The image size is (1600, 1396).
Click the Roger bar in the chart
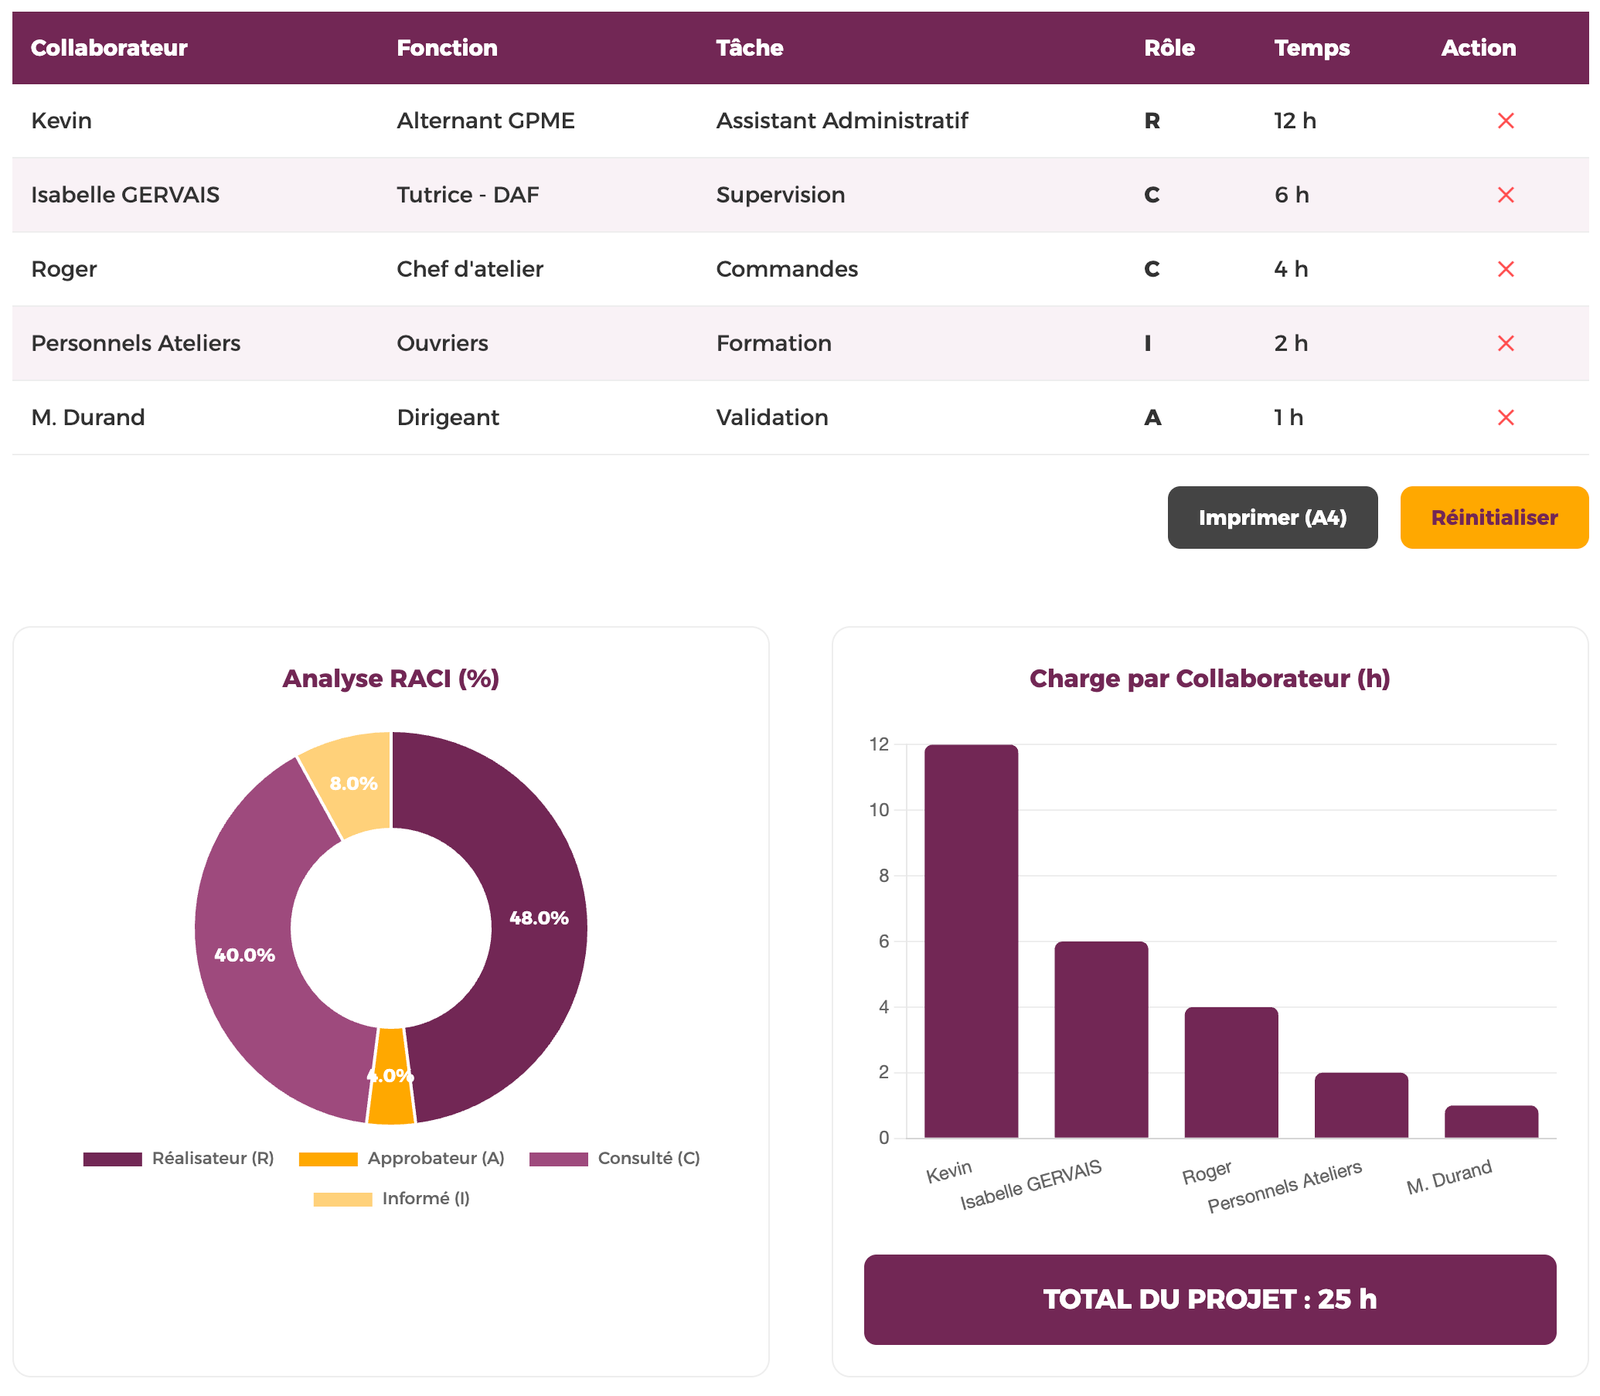1231,1072
